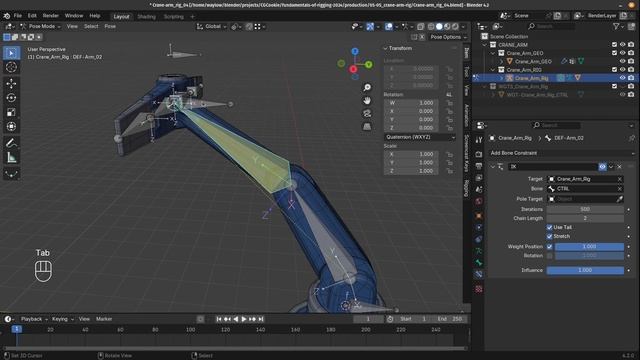Switch to the Scripting workspace tab
Viewport: 640px width, 360px height.
point(173,17)
